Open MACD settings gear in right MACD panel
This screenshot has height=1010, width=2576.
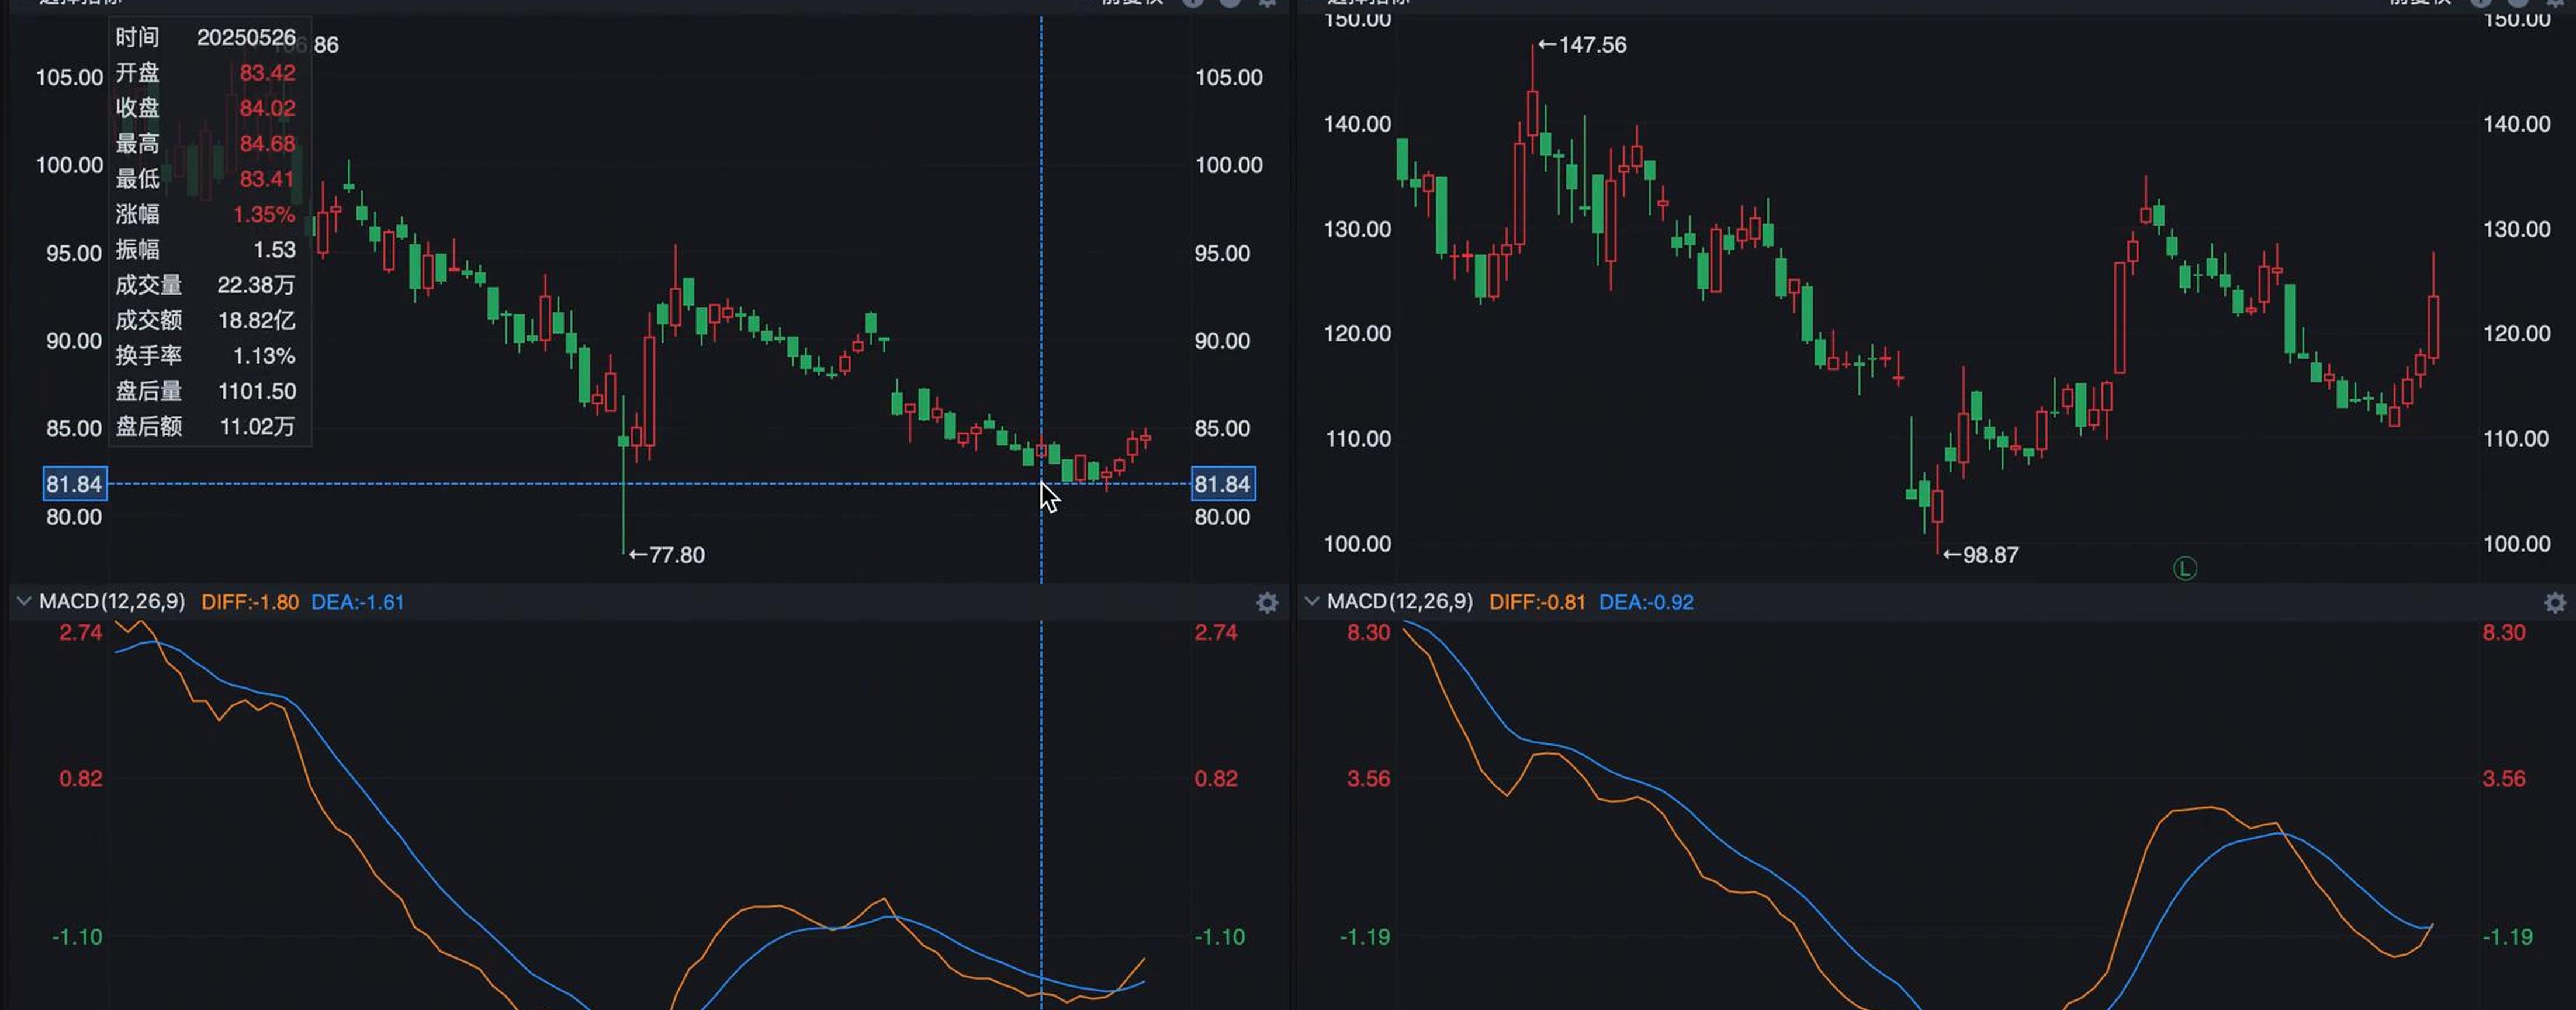[2554, 603]
